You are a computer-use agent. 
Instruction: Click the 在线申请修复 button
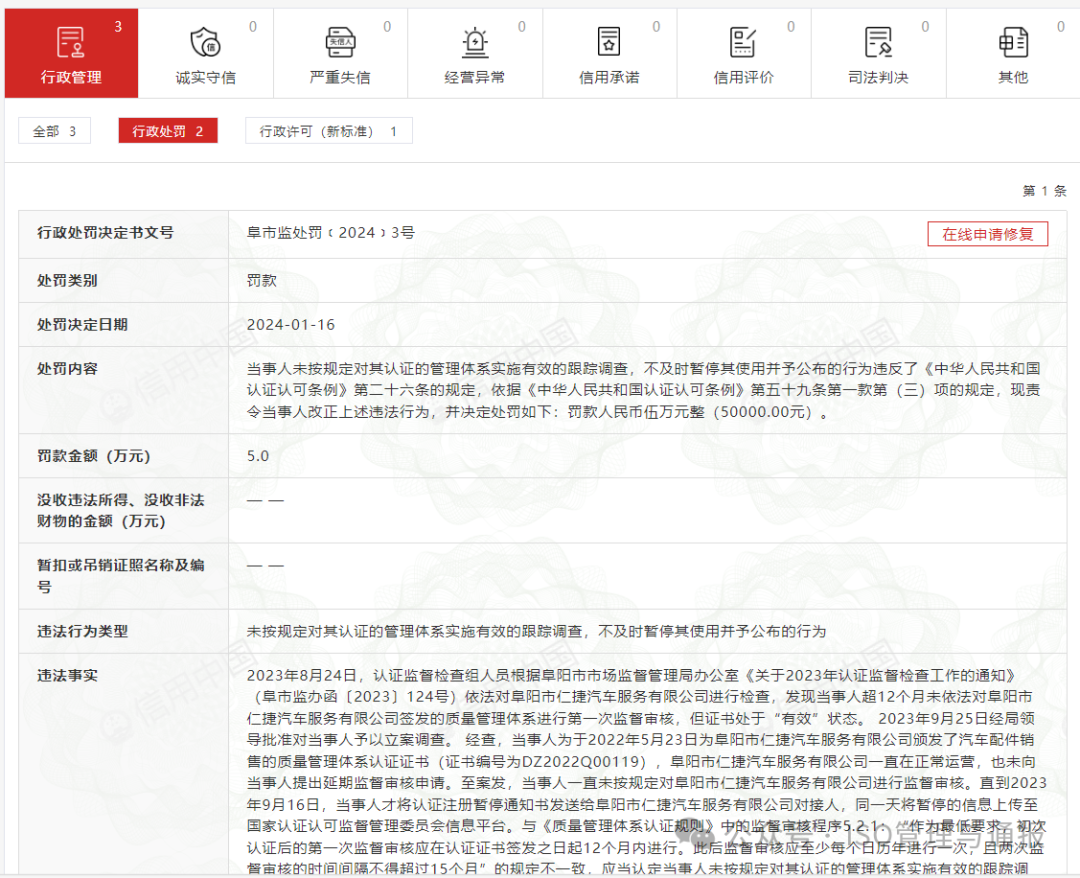(988, 234)
